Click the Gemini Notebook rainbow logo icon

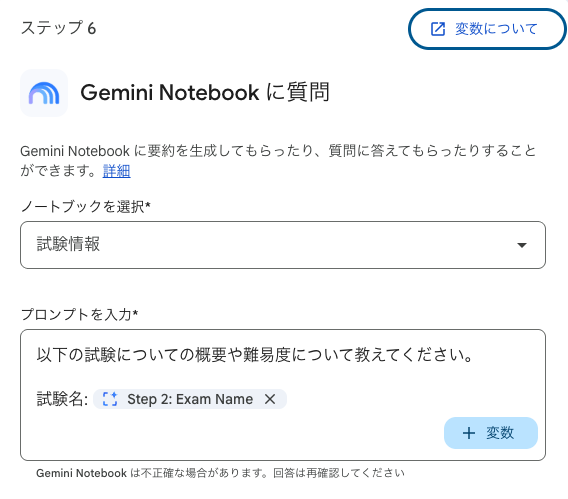pyautogui.click(x=44, y=93)
